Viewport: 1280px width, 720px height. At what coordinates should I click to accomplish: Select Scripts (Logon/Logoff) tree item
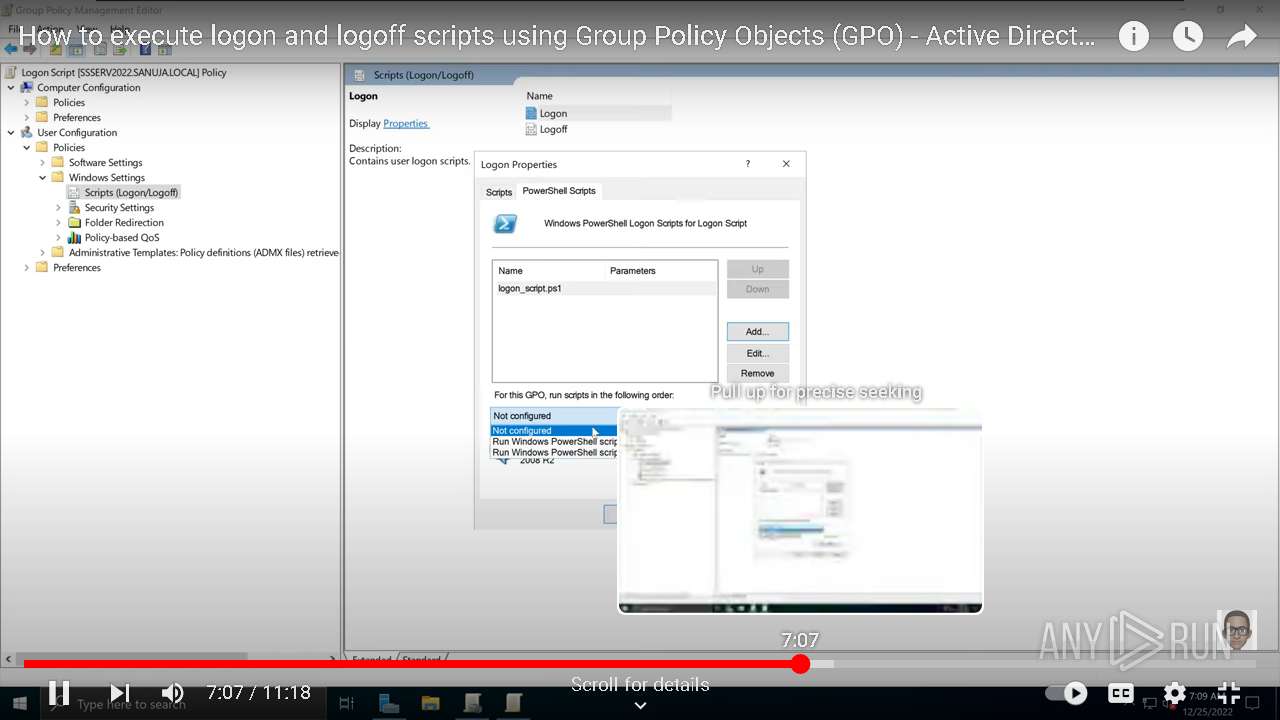tap(124, 192)
